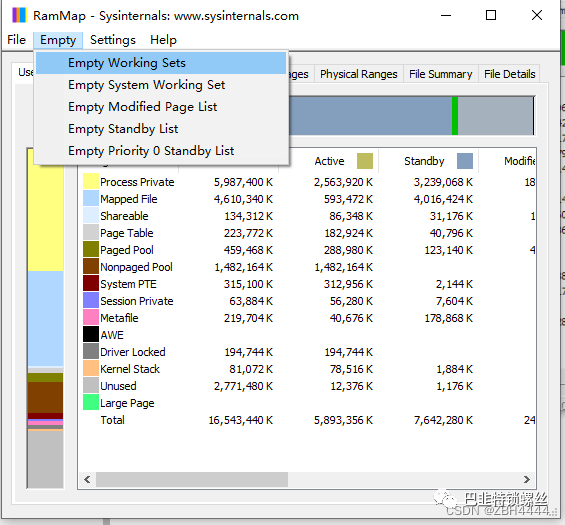
Task: Click the 4,016,424 K Mapped File standby value
Action: [443, 199]
